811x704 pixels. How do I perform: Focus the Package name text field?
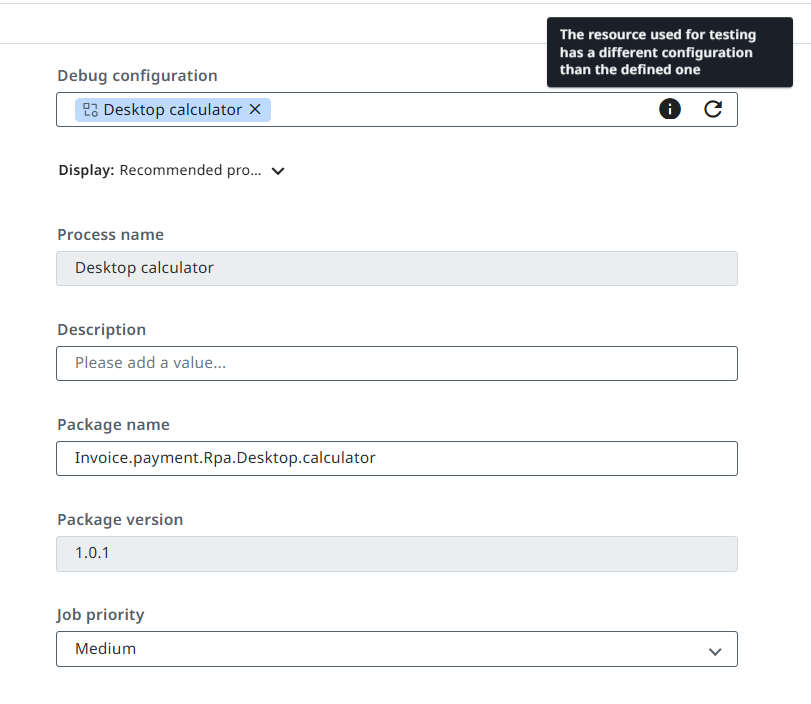coord(396,458)
